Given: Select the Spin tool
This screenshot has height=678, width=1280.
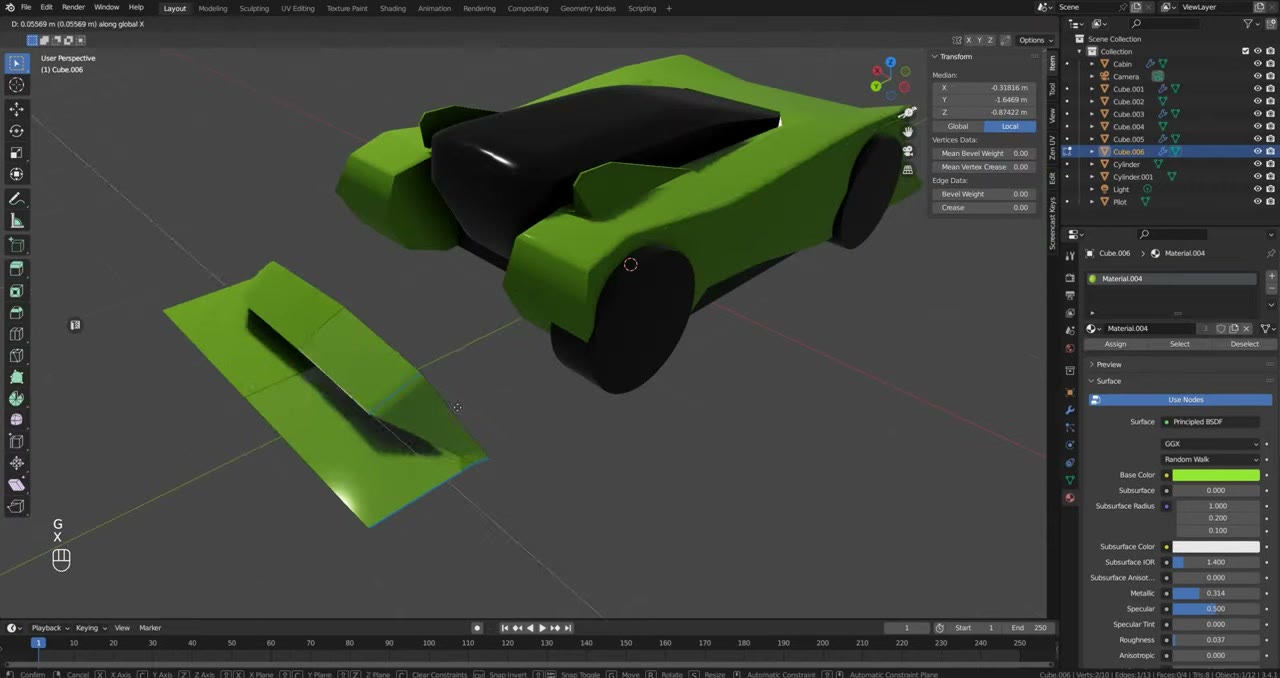Looking at the screenshot, I should click(x=16, y=398).
